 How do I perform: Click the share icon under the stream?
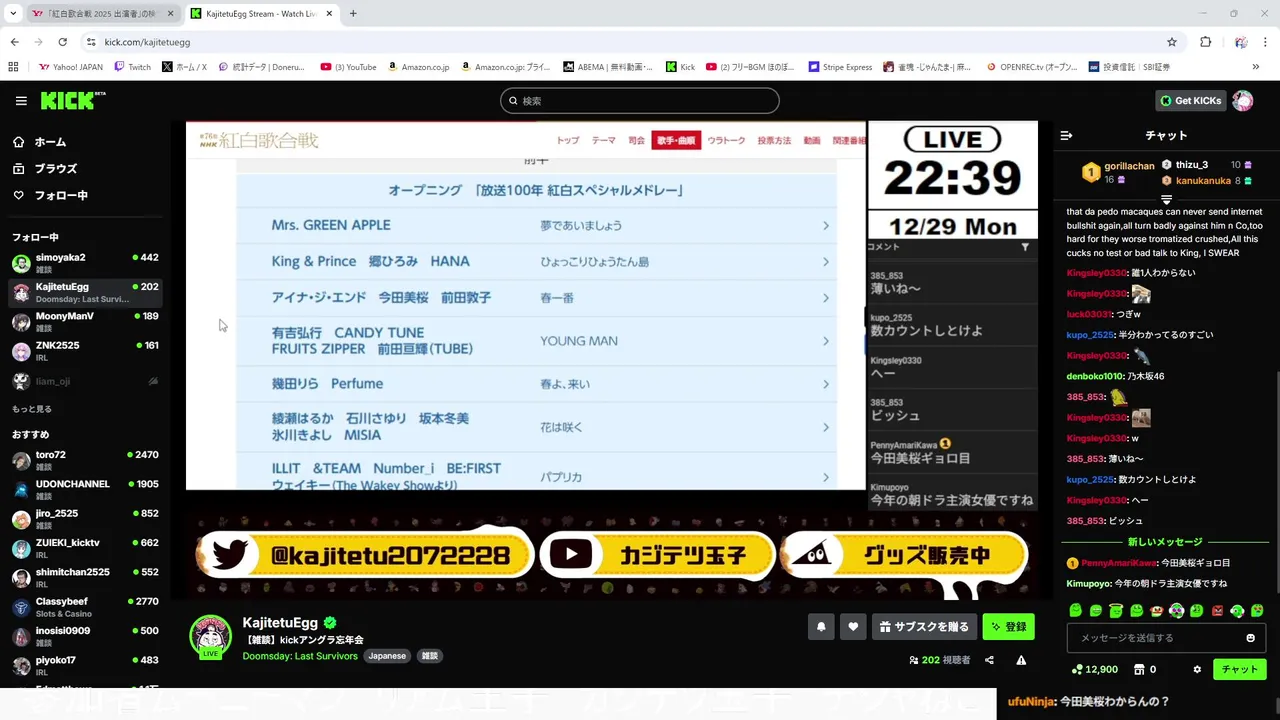989,660
